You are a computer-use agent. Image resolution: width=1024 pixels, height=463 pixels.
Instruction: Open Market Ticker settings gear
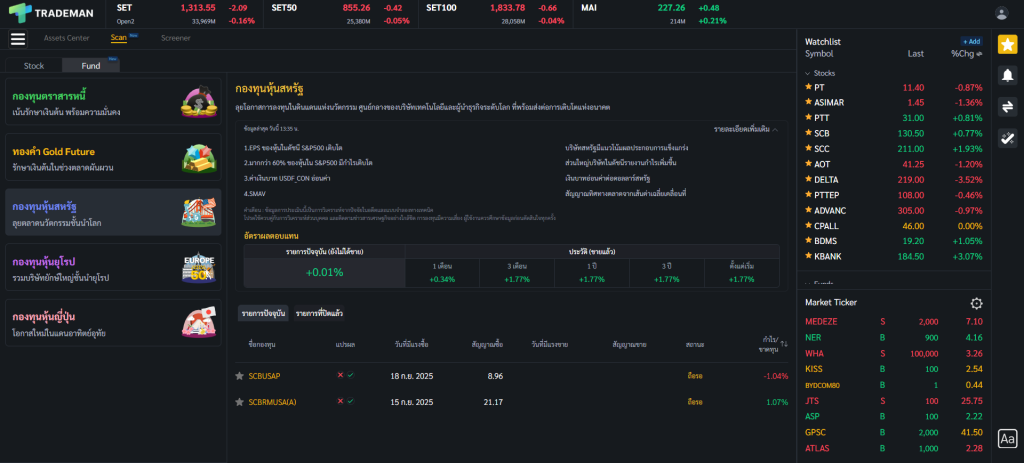[976, 303]
